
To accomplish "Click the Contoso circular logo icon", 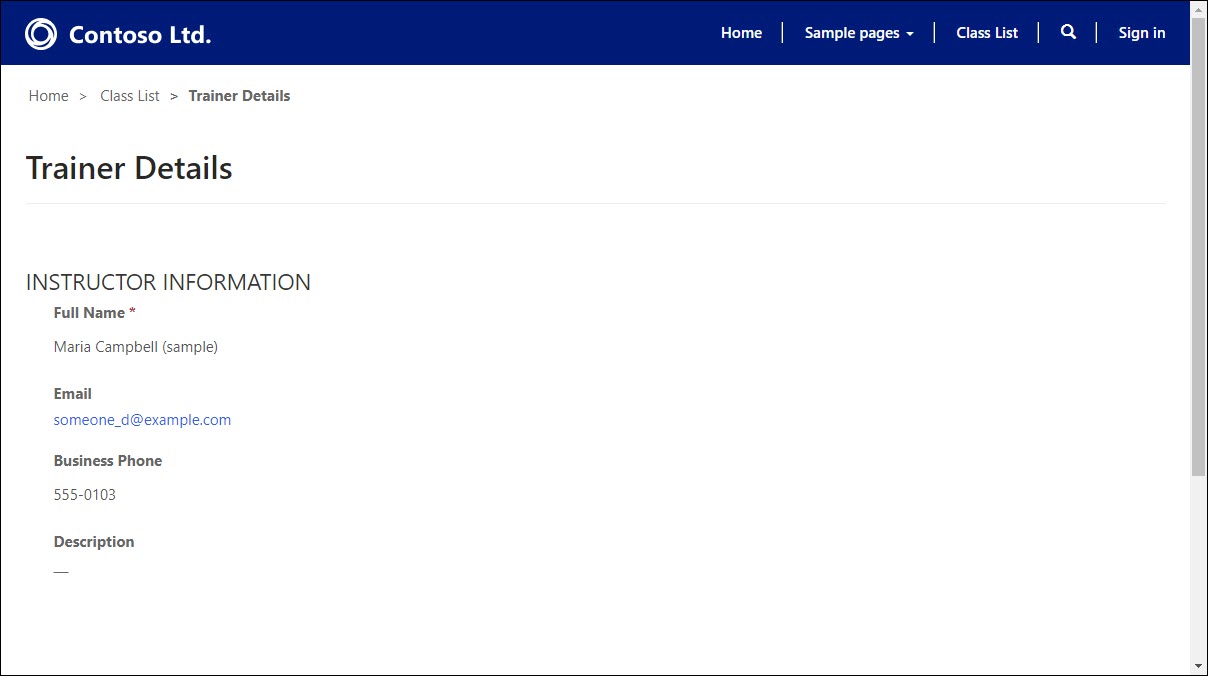I will pos(41,34).
